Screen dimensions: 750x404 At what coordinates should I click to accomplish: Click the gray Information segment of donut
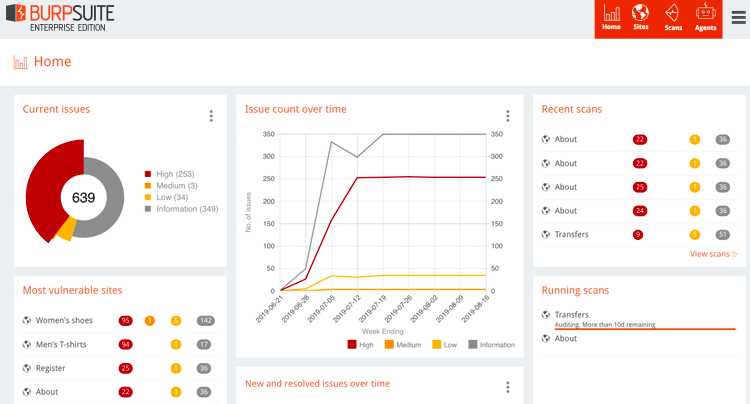[x=113, y=197]
